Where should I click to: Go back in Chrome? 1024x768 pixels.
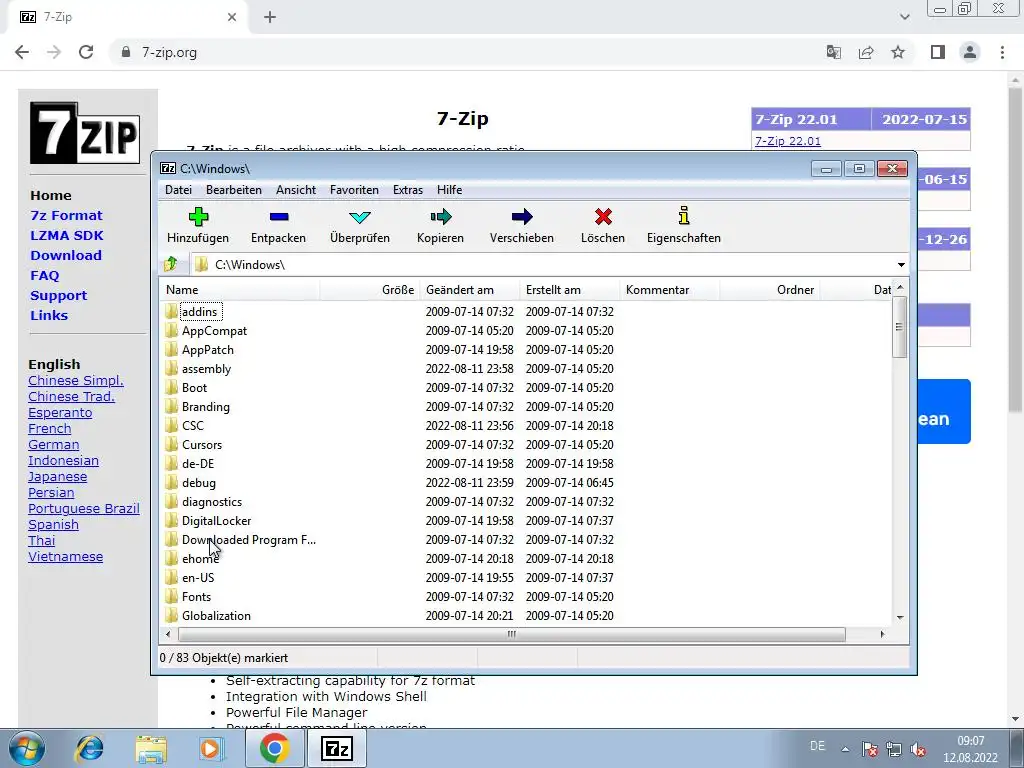pos(22,52)
